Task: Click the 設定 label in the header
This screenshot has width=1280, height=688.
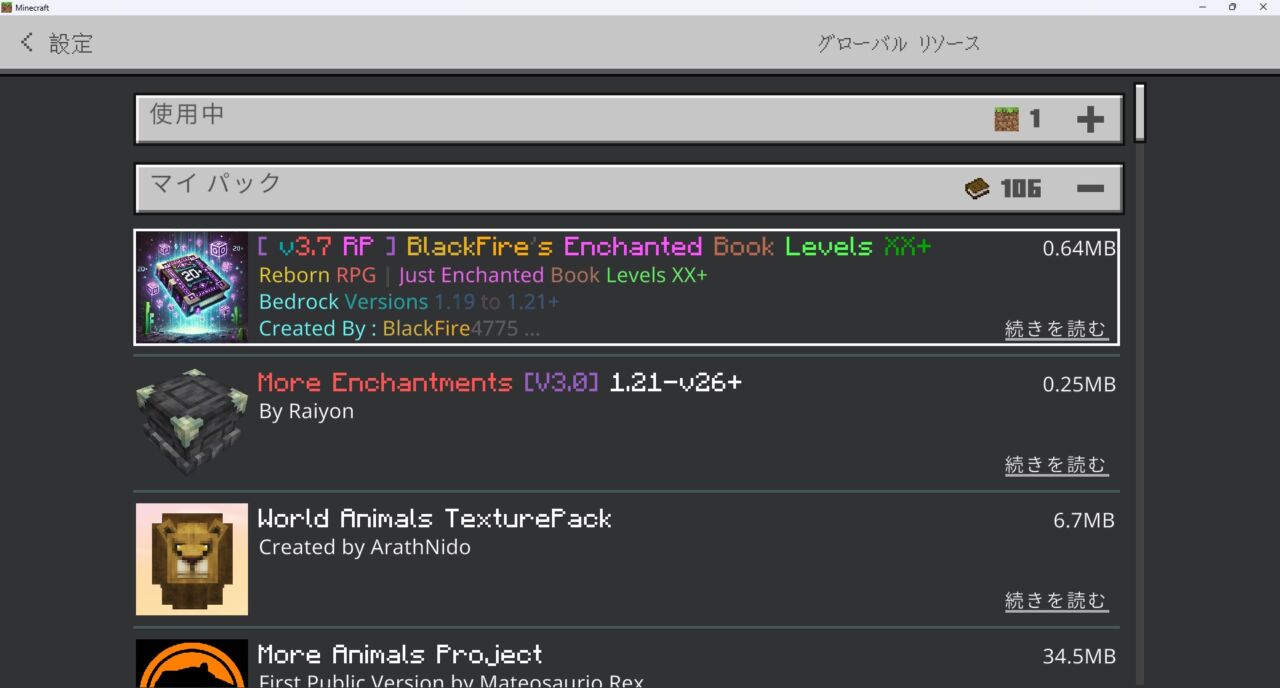Action: pos(71,43)
